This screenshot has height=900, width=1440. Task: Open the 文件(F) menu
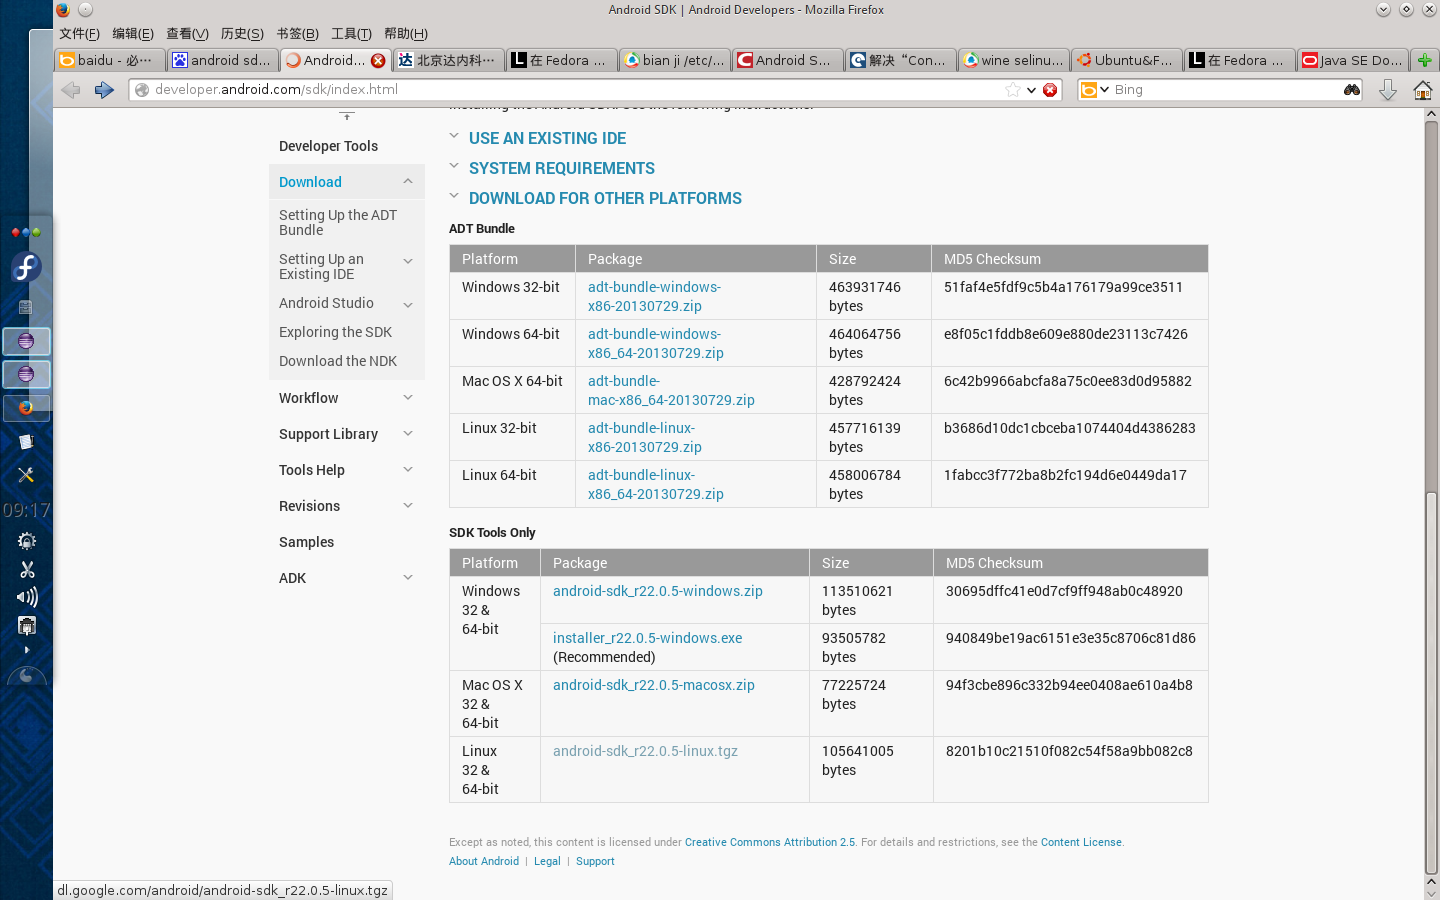(x=79, y=34)
